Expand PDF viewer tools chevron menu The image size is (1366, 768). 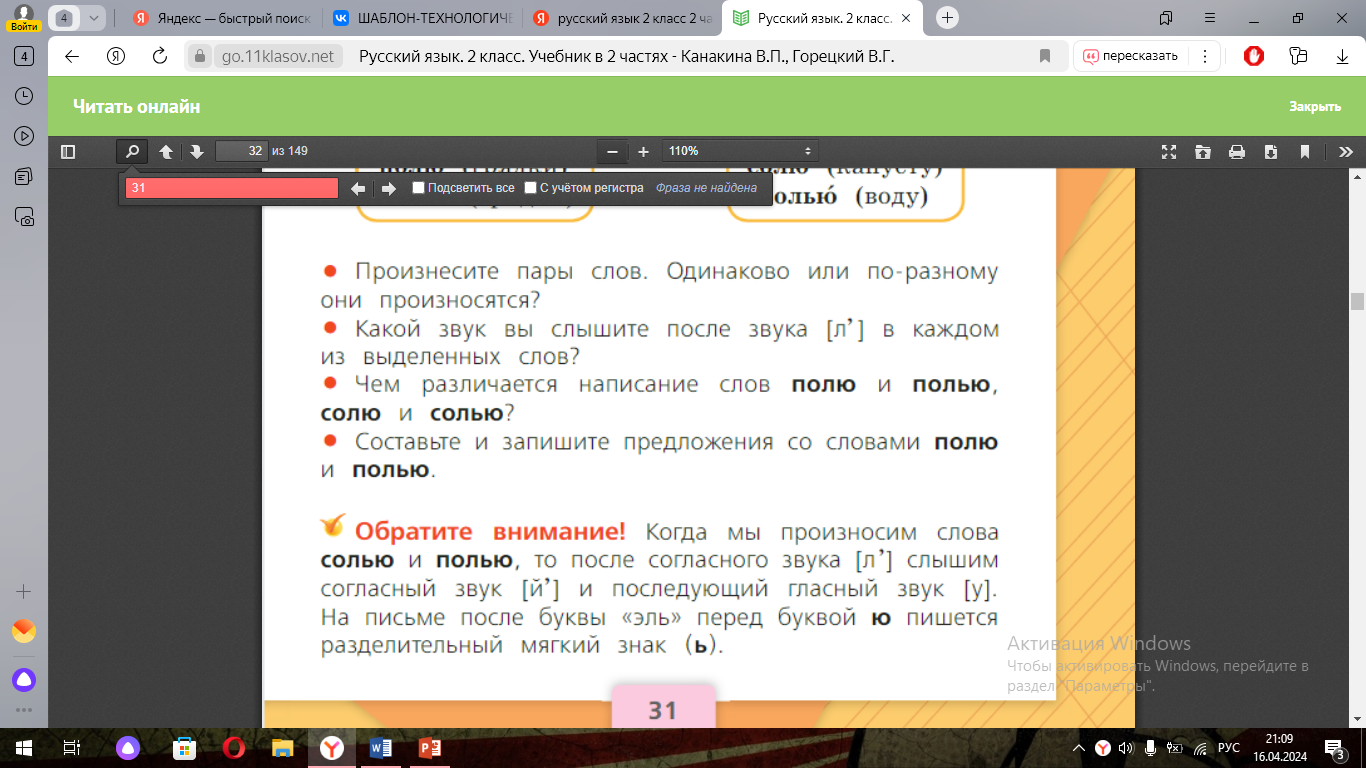coord(1345,152)
